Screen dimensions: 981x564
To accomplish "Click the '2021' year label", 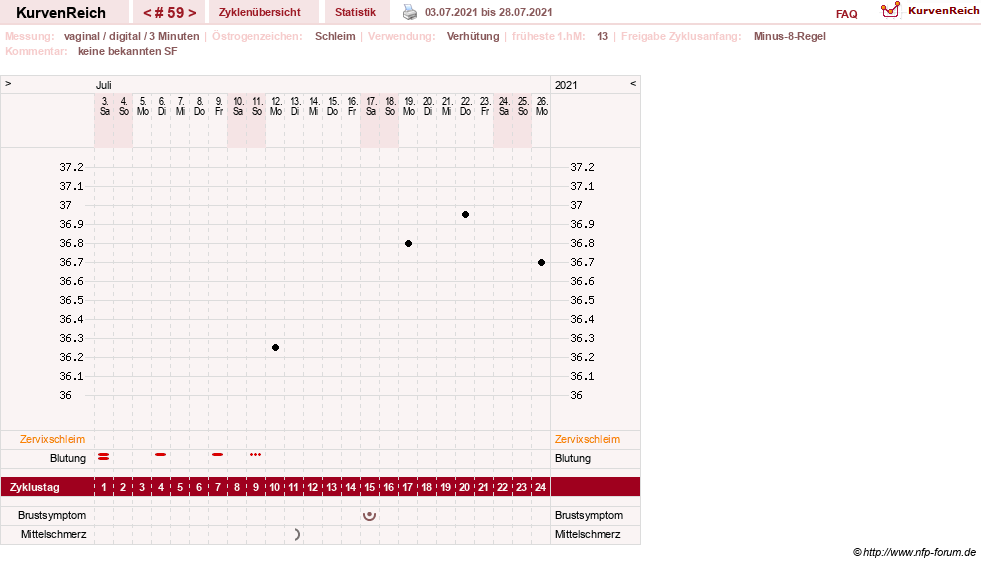I will (x=566, y=85).
